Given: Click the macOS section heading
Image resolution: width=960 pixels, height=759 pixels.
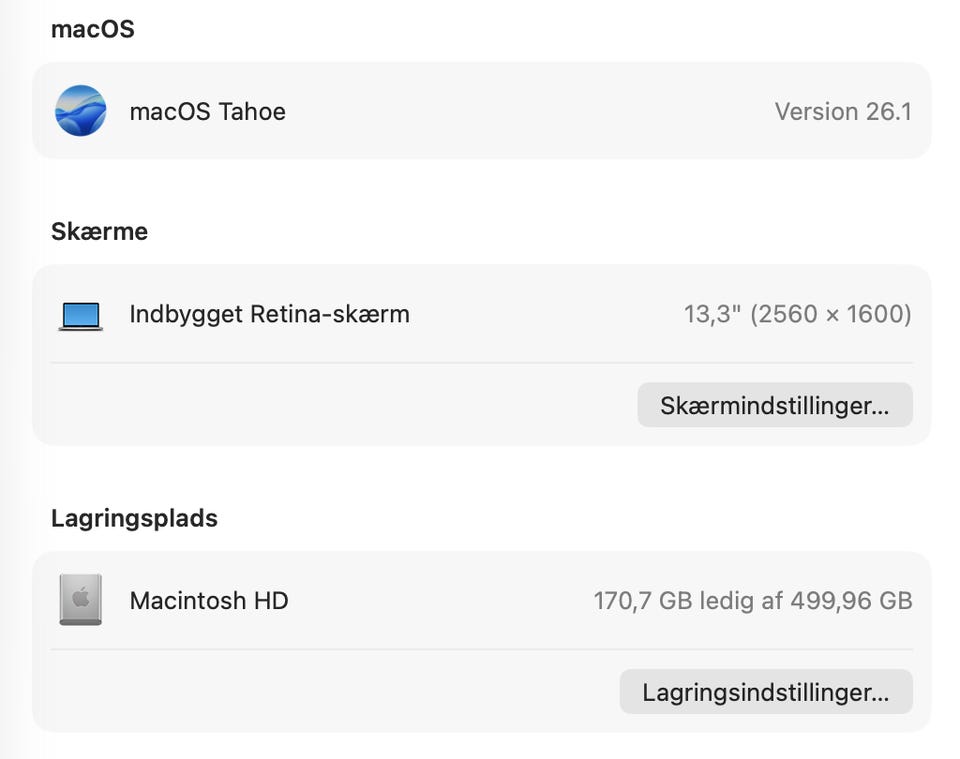Looking at the screenshot, I should pos(92,29).
